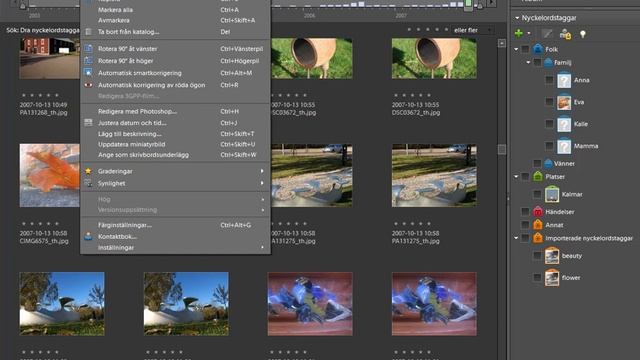640x360 pixels.
Task: Click the smart fix icon in menu
Action: click(x=88, y=73)
